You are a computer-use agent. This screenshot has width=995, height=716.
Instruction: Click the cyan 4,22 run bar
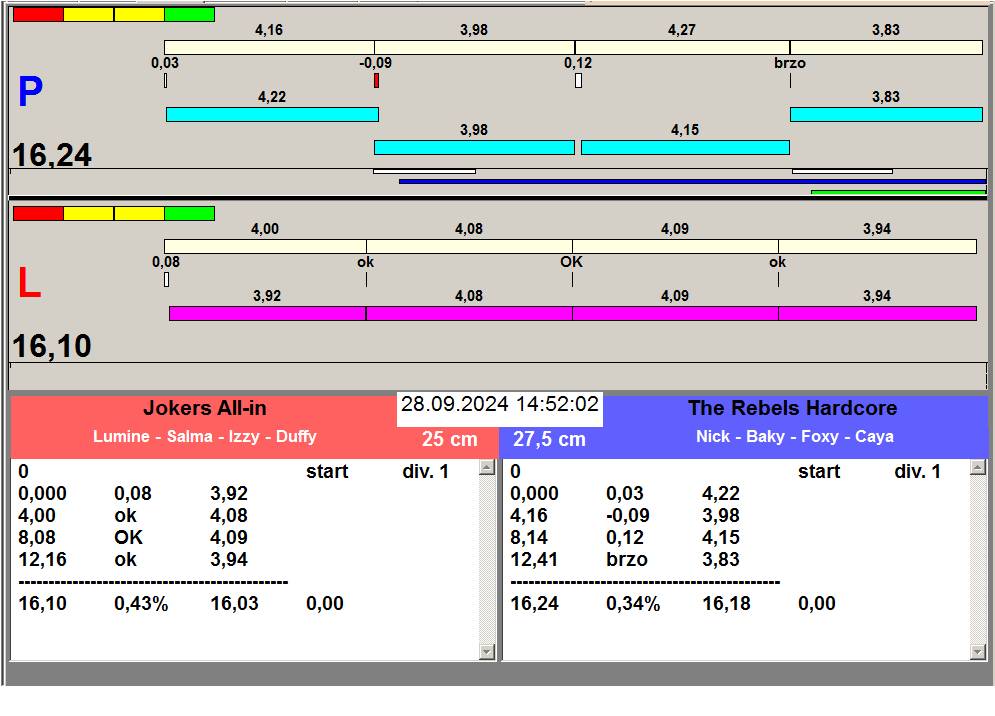[271, 115]
